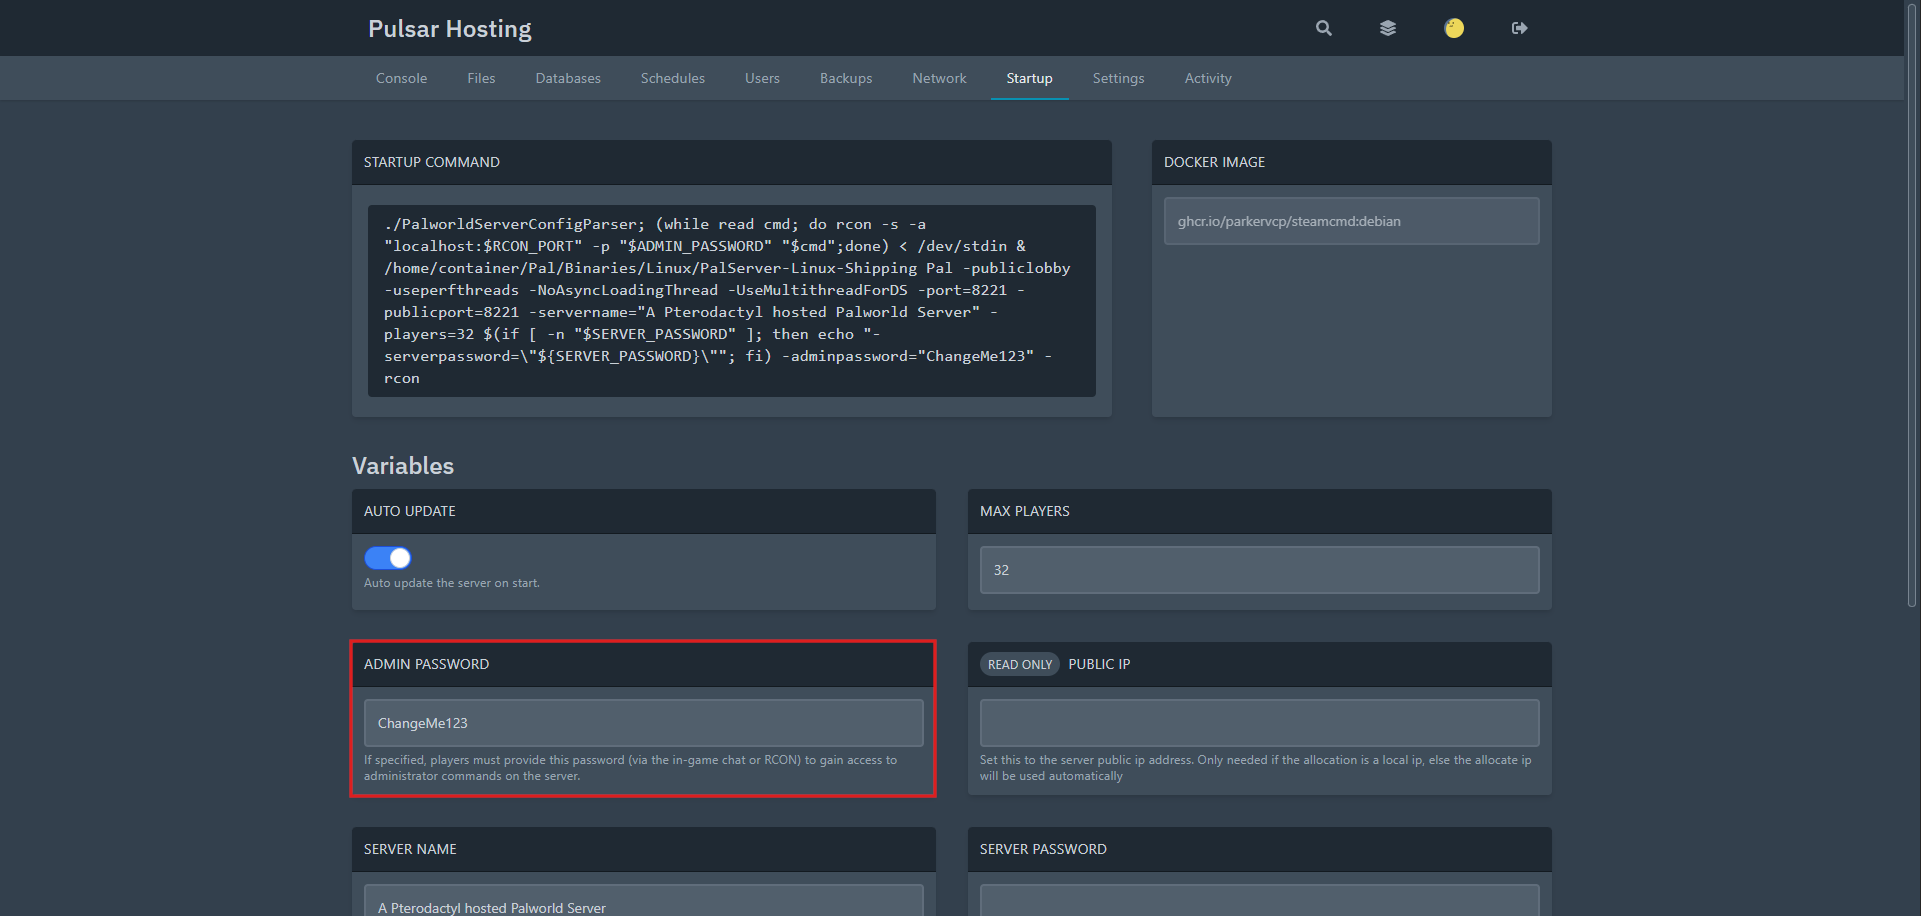Click the Pulsar Hosting title link
This screenshot has width=1921, height=916.
click(450, 29)
